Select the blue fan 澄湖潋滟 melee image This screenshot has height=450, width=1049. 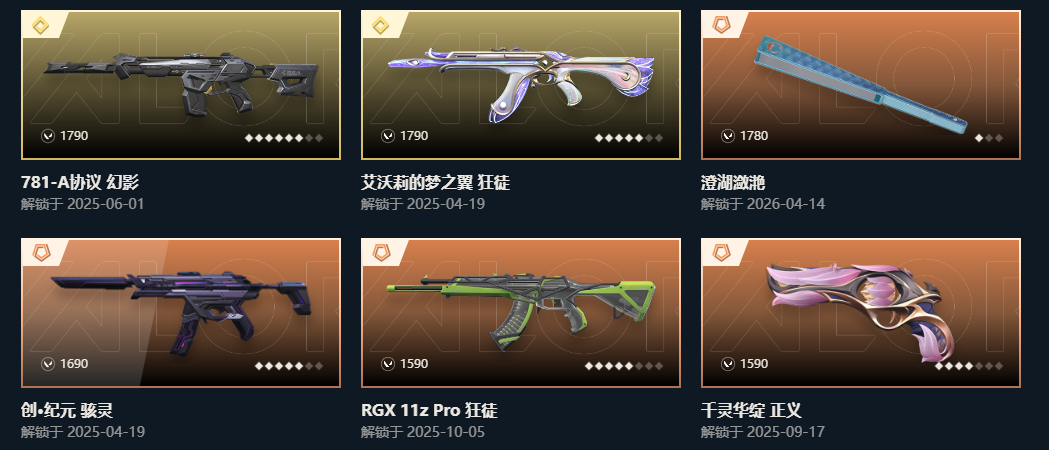[x=861, y=85]
